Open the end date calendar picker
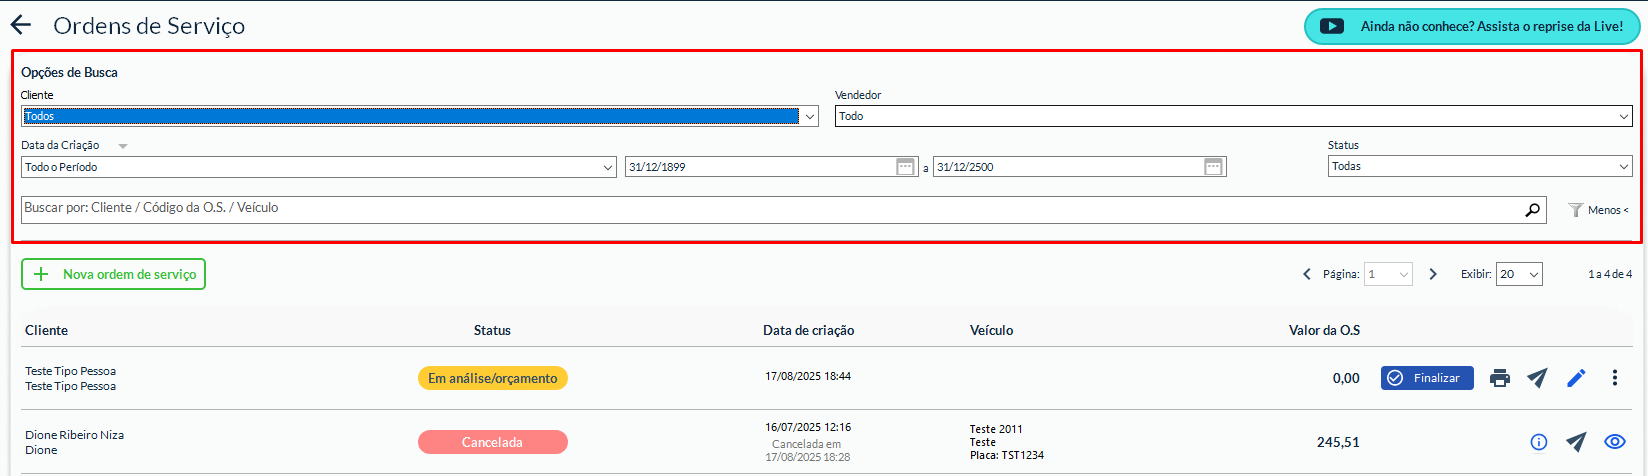Screen dimensions: 1648x476 coord(1213,167)
